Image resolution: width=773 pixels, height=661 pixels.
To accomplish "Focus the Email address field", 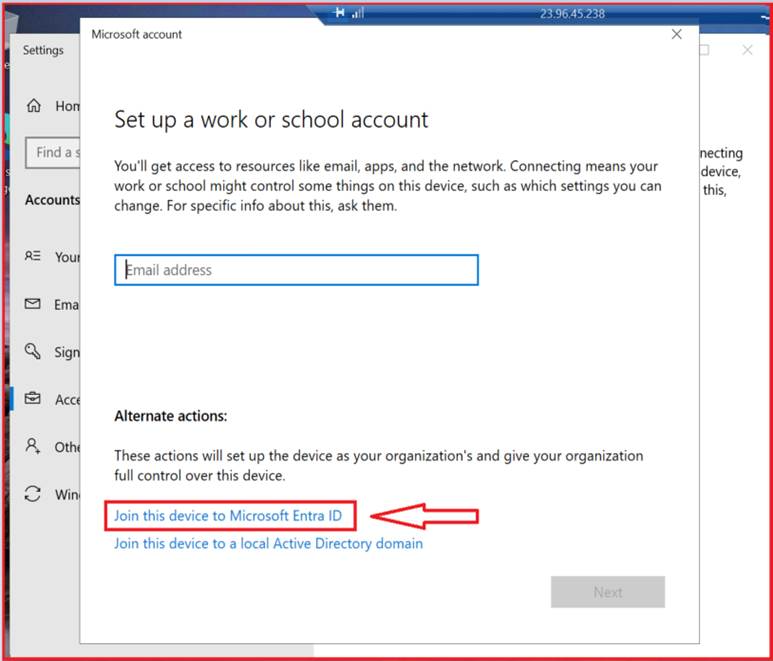I will click(x=296, y=270).
